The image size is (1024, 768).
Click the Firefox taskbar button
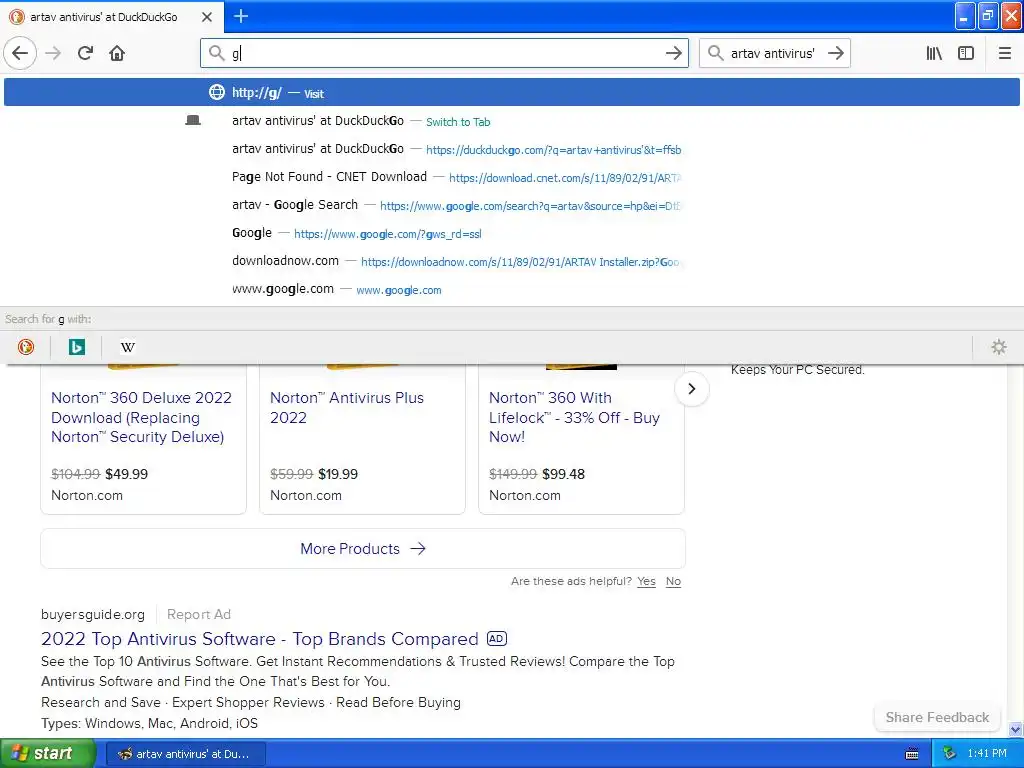[185, 754]
